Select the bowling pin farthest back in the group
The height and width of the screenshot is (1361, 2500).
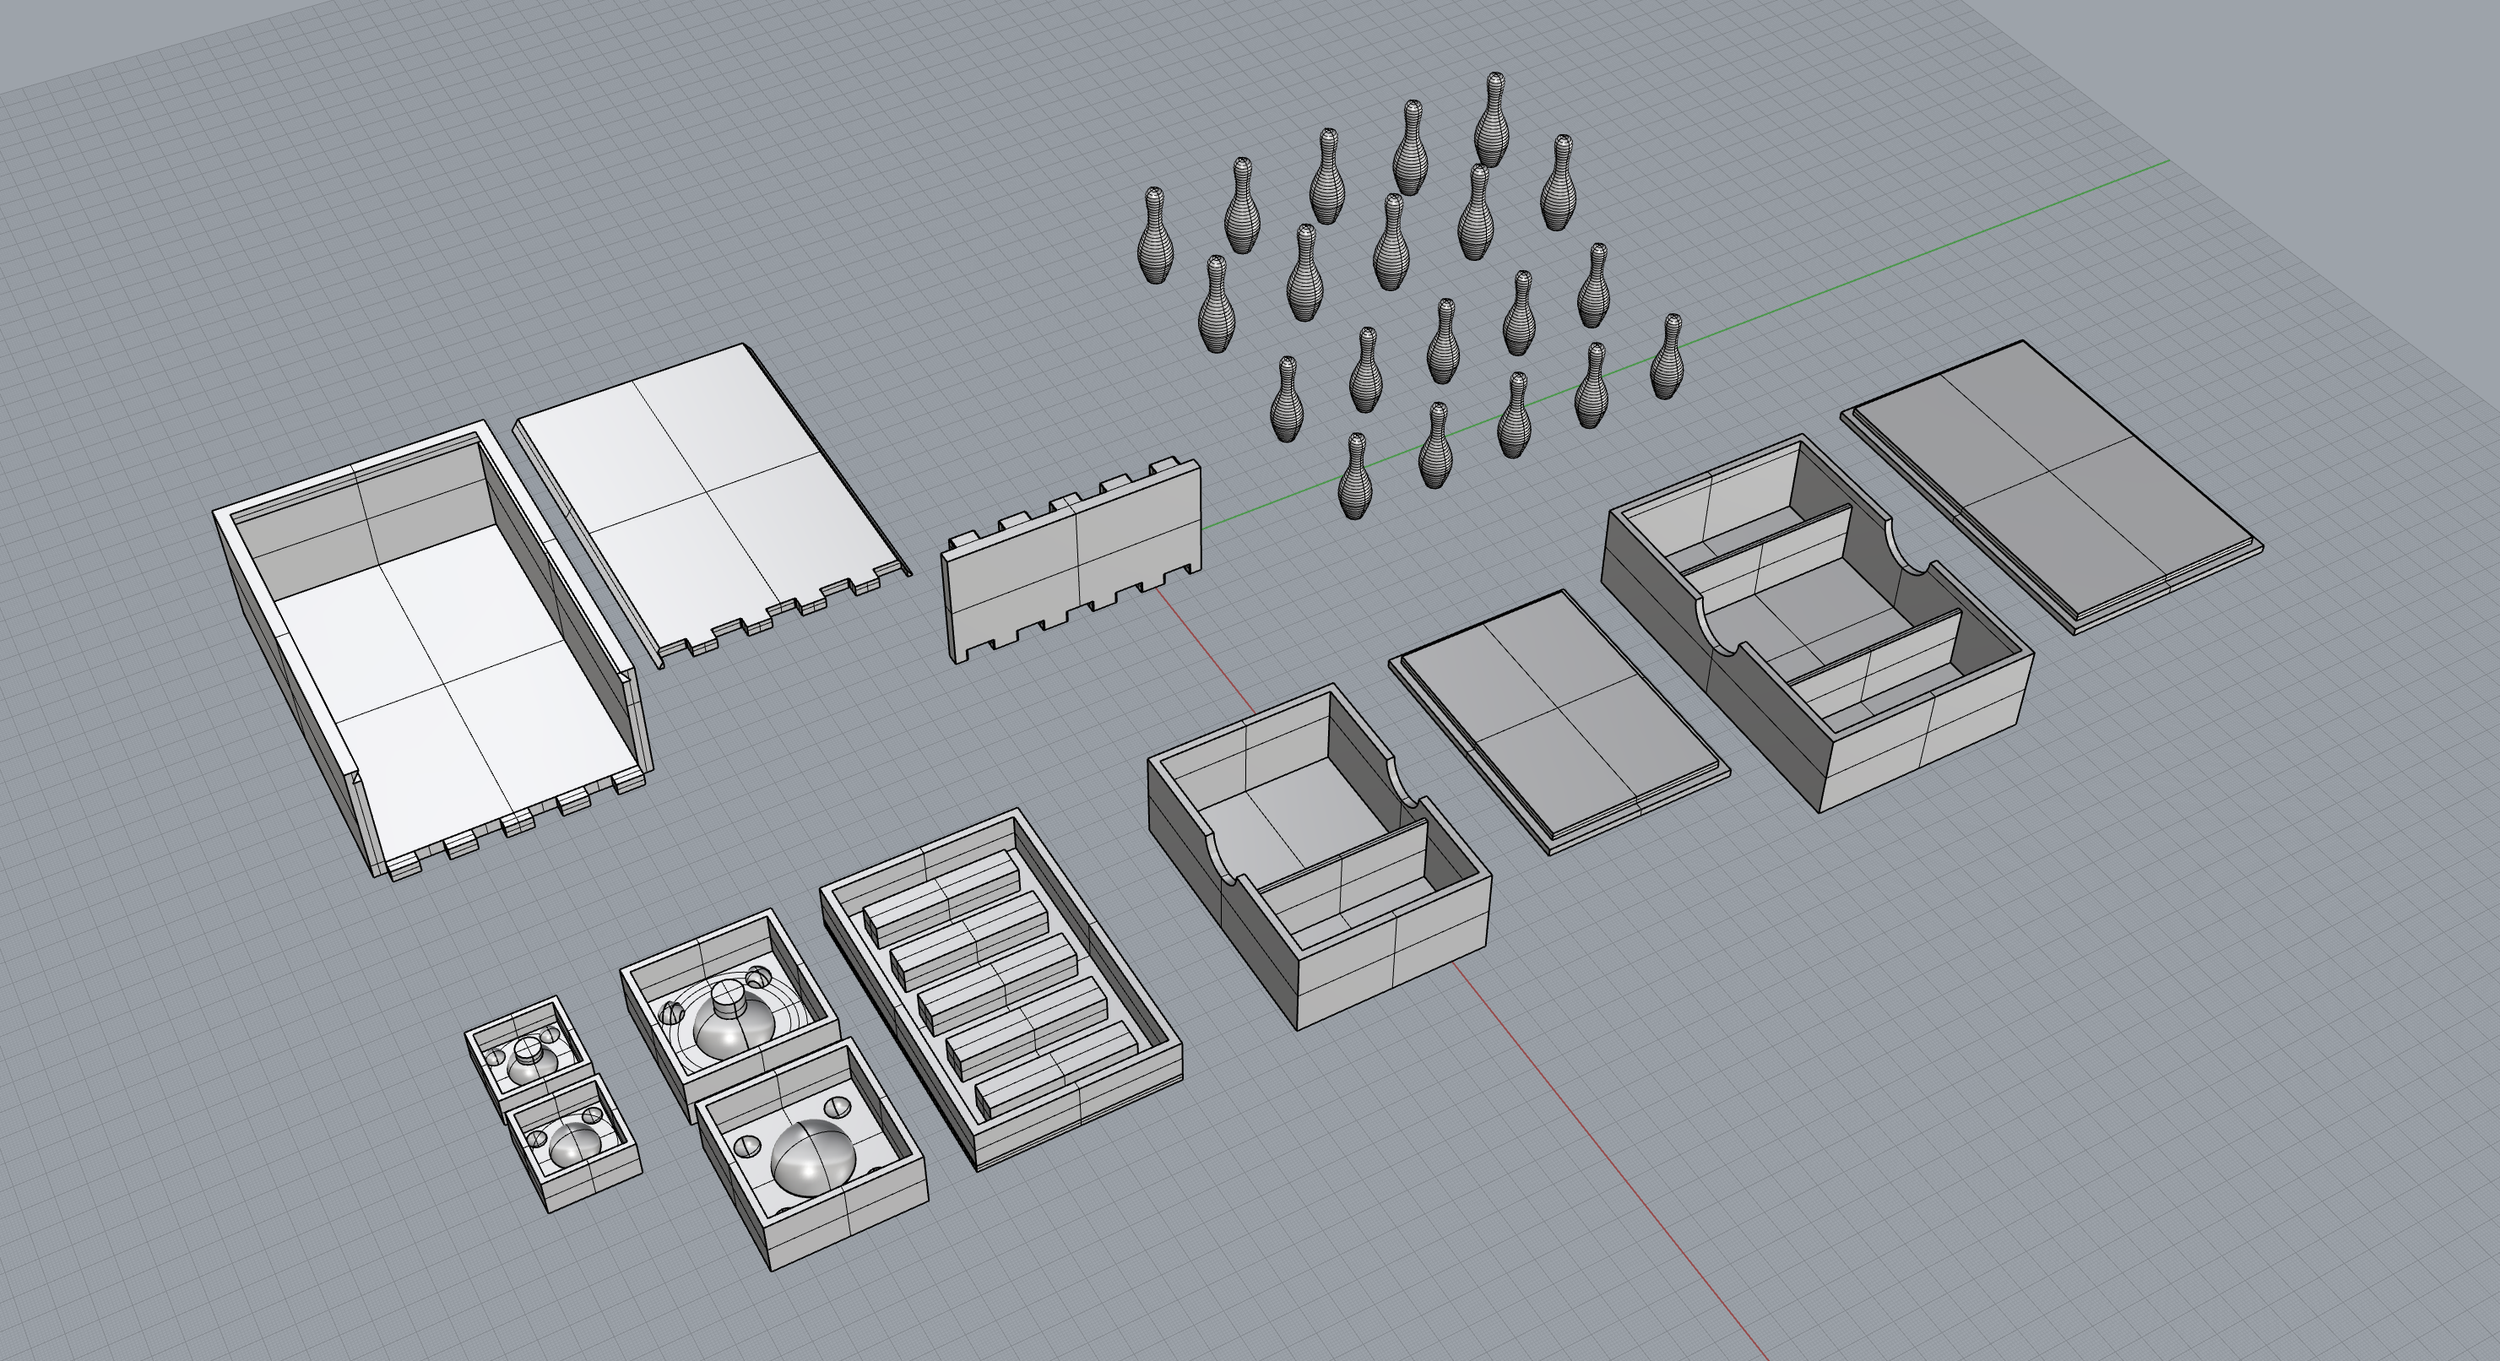click(1492, 119)
